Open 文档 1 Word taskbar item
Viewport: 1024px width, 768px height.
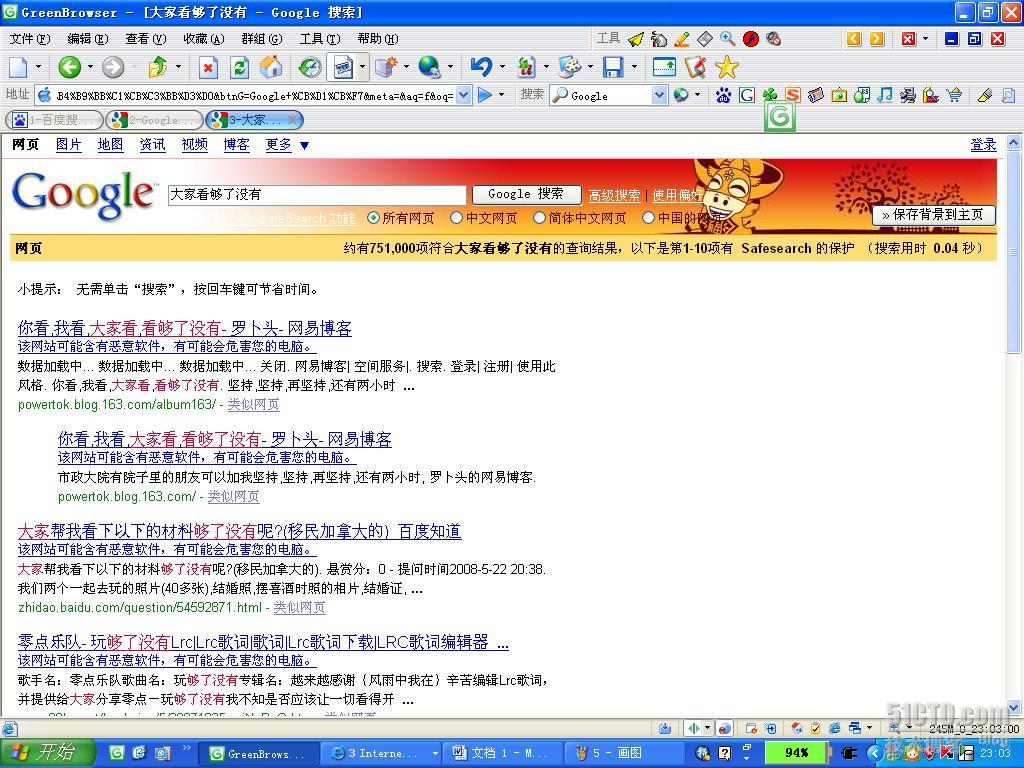point(501,753)
